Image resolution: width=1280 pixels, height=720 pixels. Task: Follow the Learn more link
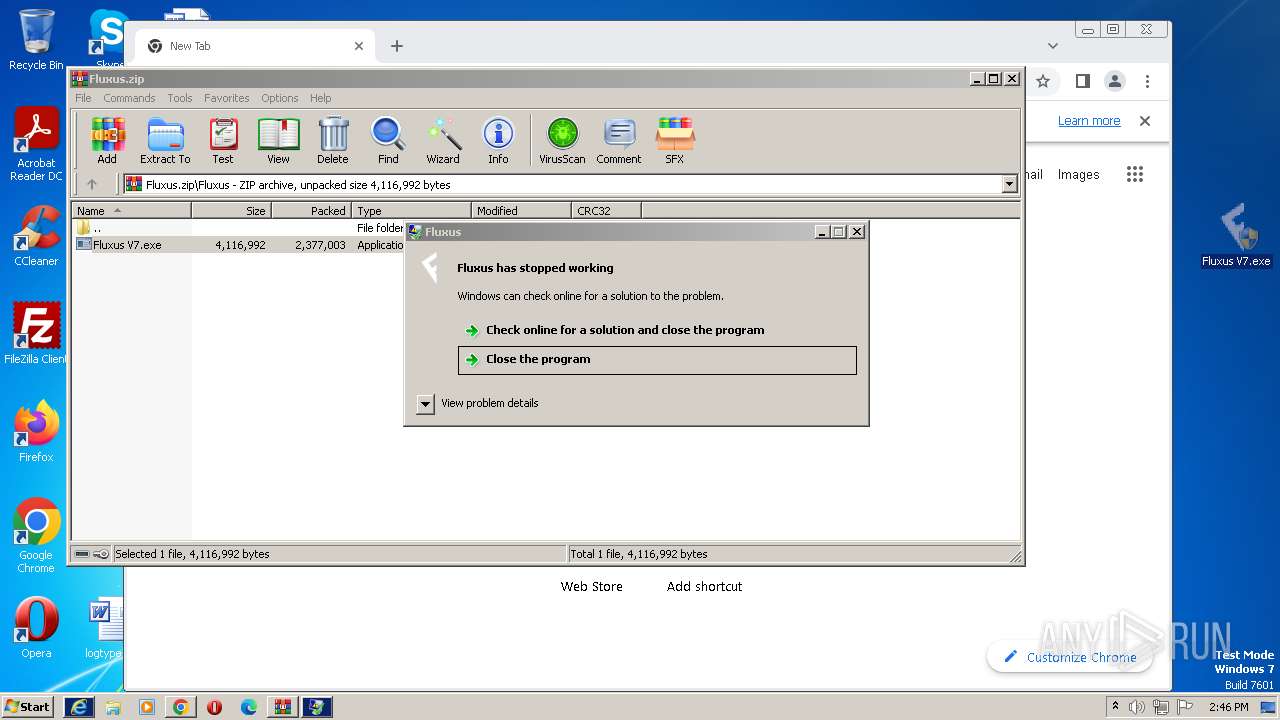[x=1089, y=121]
